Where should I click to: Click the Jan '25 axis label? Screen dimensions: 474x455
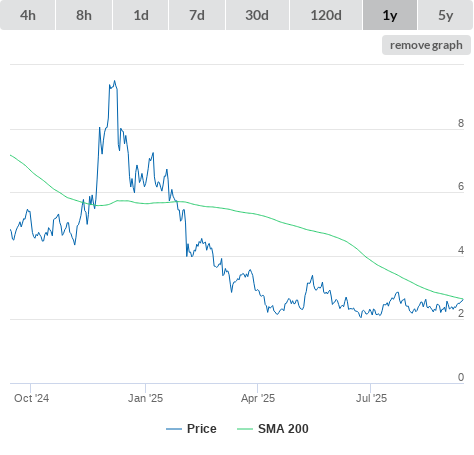pos(146,398)
